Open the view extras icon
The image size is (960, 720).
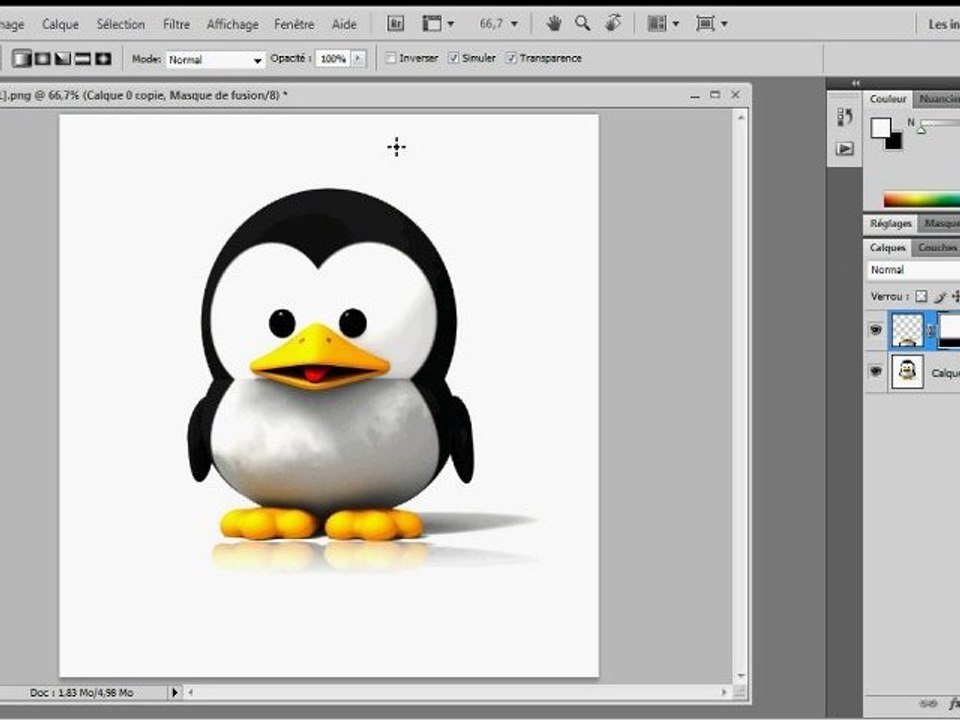(432, 24)
